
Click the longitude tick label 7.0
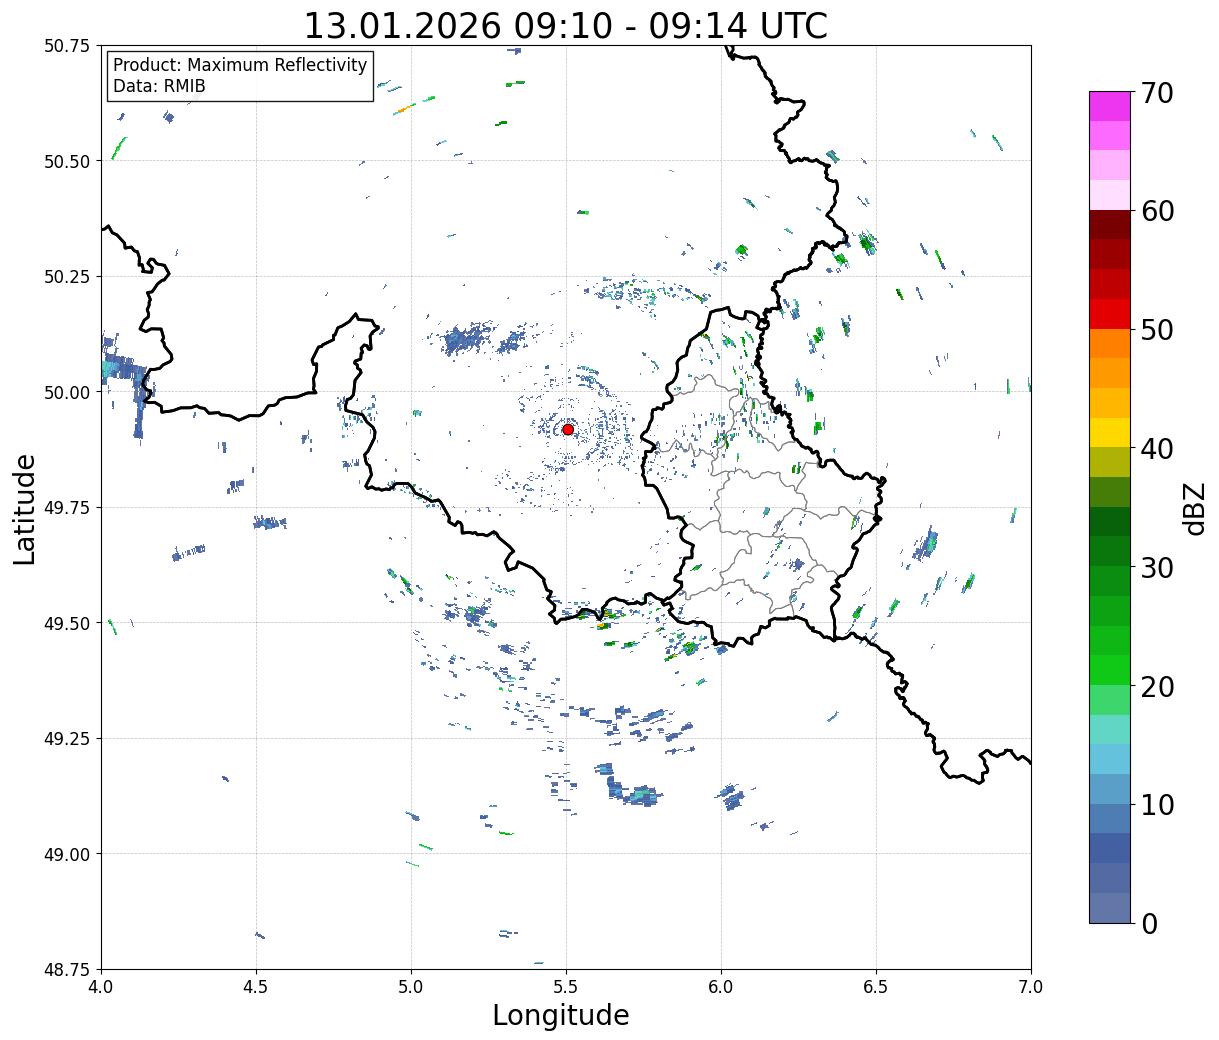pos(1031,987)
